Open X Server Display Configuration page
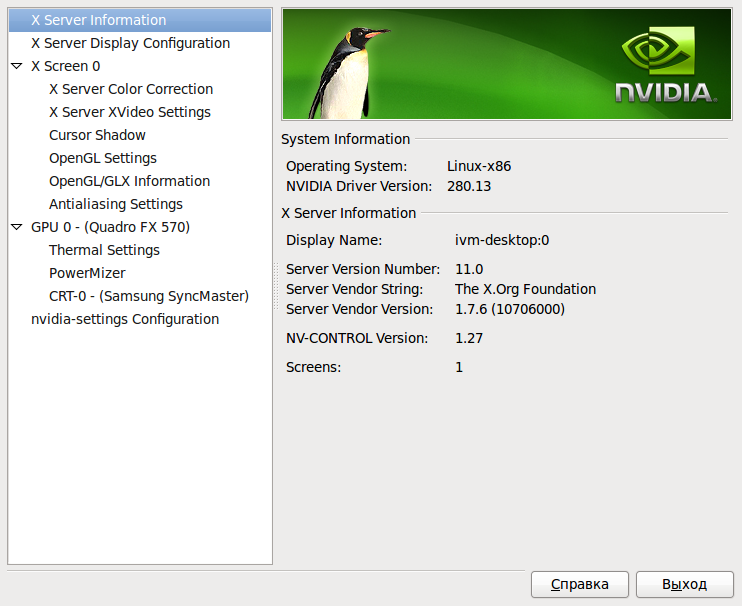742x606 pixels. pyautogui.click(x=130, y=43)
